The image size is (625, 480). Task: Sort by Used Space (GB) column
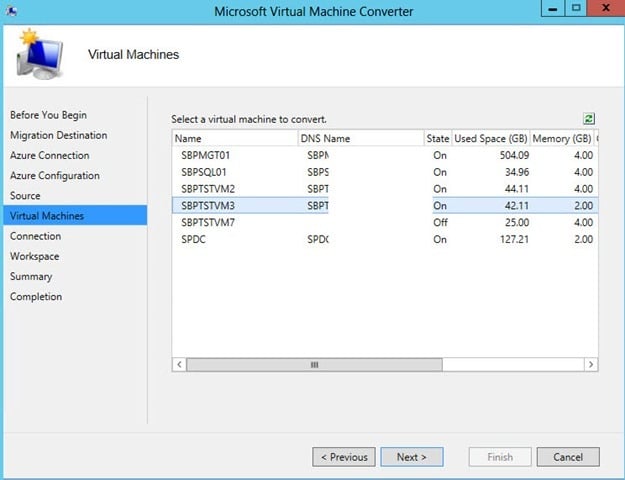pyautogui.click(x=491, y=138)
